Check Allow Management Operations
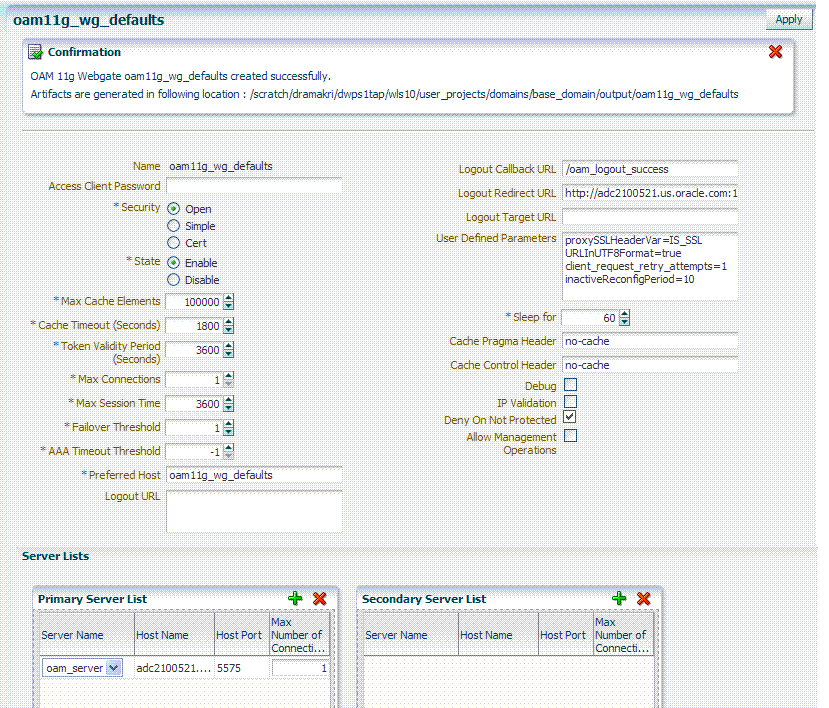Screen dimensions: 829x708 (x=570, y=435)
